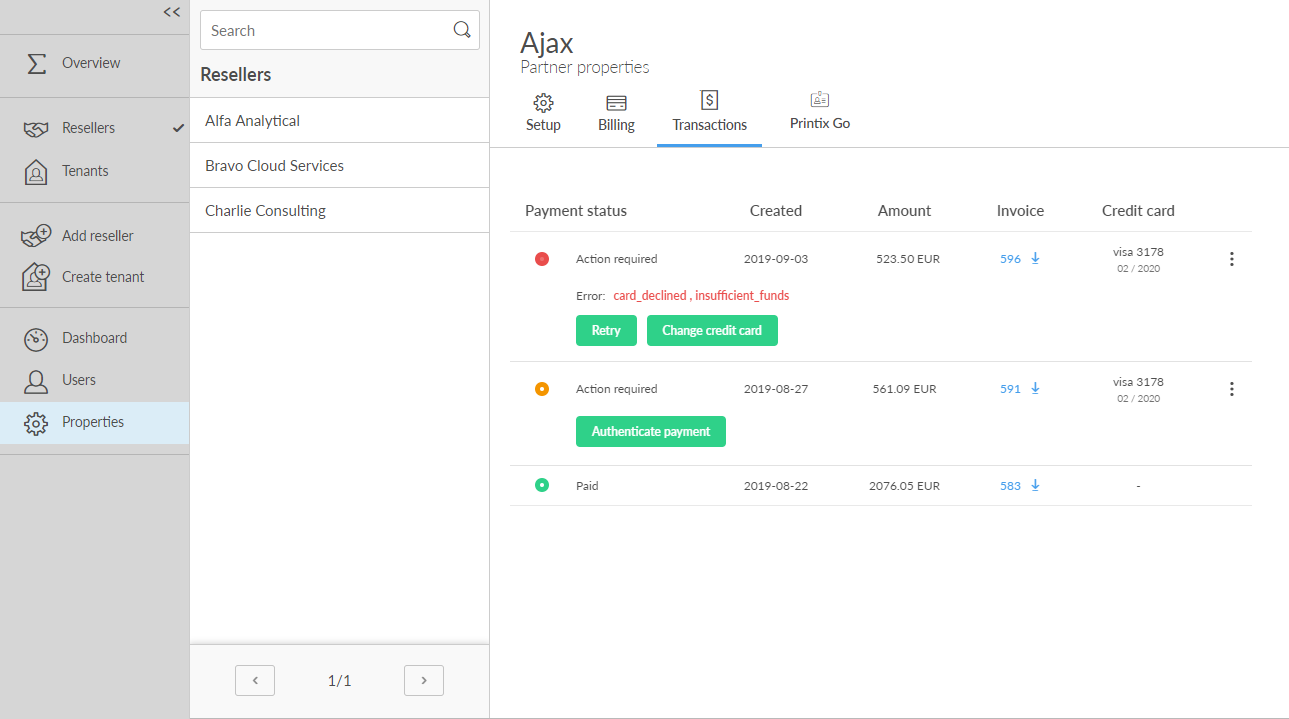Switch to the Billing tab
The image size is (1289, 719).
616,113
